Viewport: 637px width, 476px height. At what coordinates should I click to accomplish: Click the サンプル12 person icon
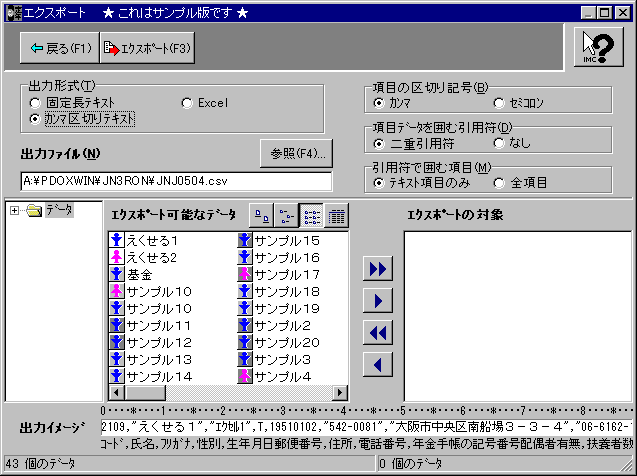click(117, 342)
